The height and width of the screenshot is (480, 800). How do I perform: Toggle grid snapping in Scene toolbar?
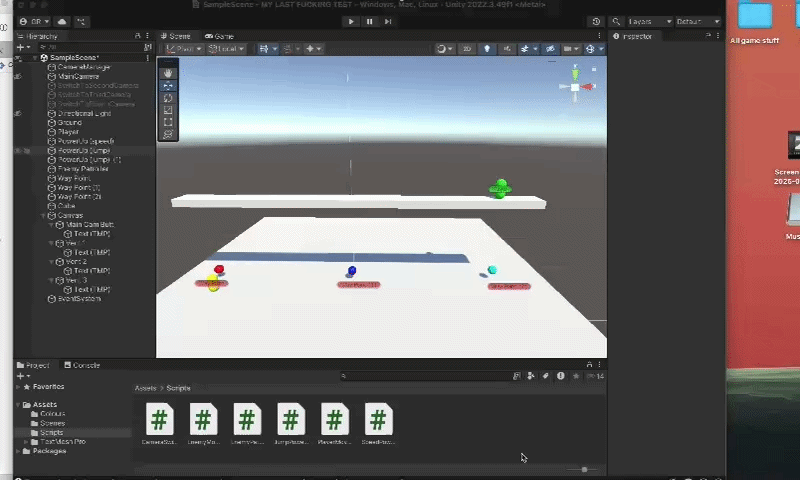pos(288,49)
